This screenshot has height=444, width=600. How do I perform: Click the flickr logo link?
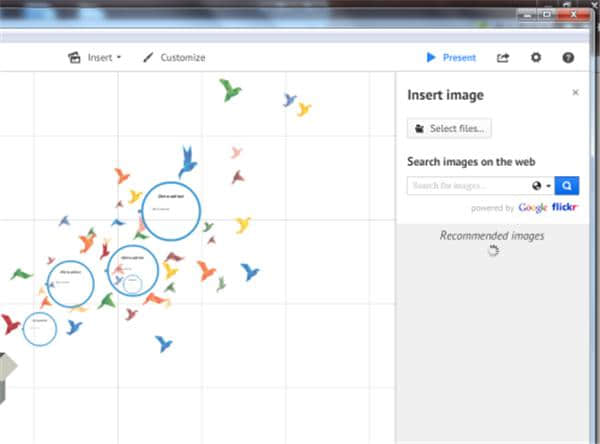click(x=565, y=207)
